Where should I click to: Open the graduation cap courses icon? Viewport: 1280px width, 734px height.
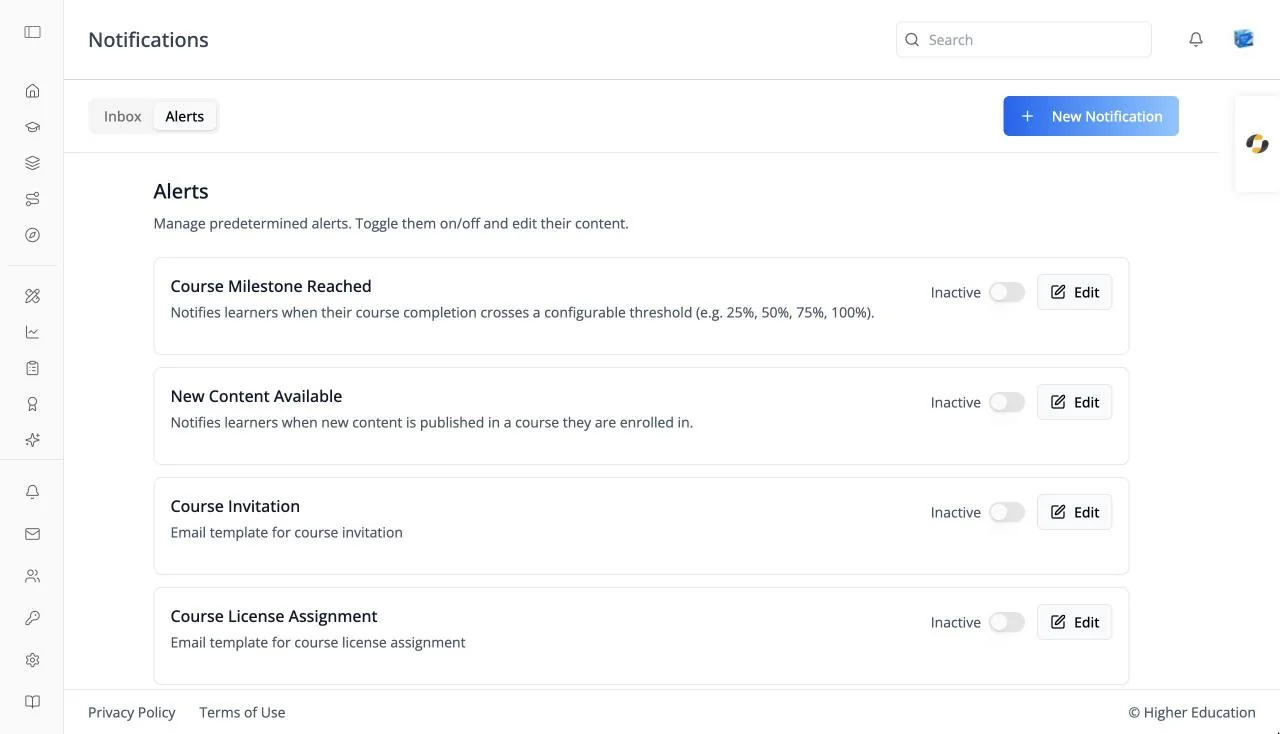[32, 127]
